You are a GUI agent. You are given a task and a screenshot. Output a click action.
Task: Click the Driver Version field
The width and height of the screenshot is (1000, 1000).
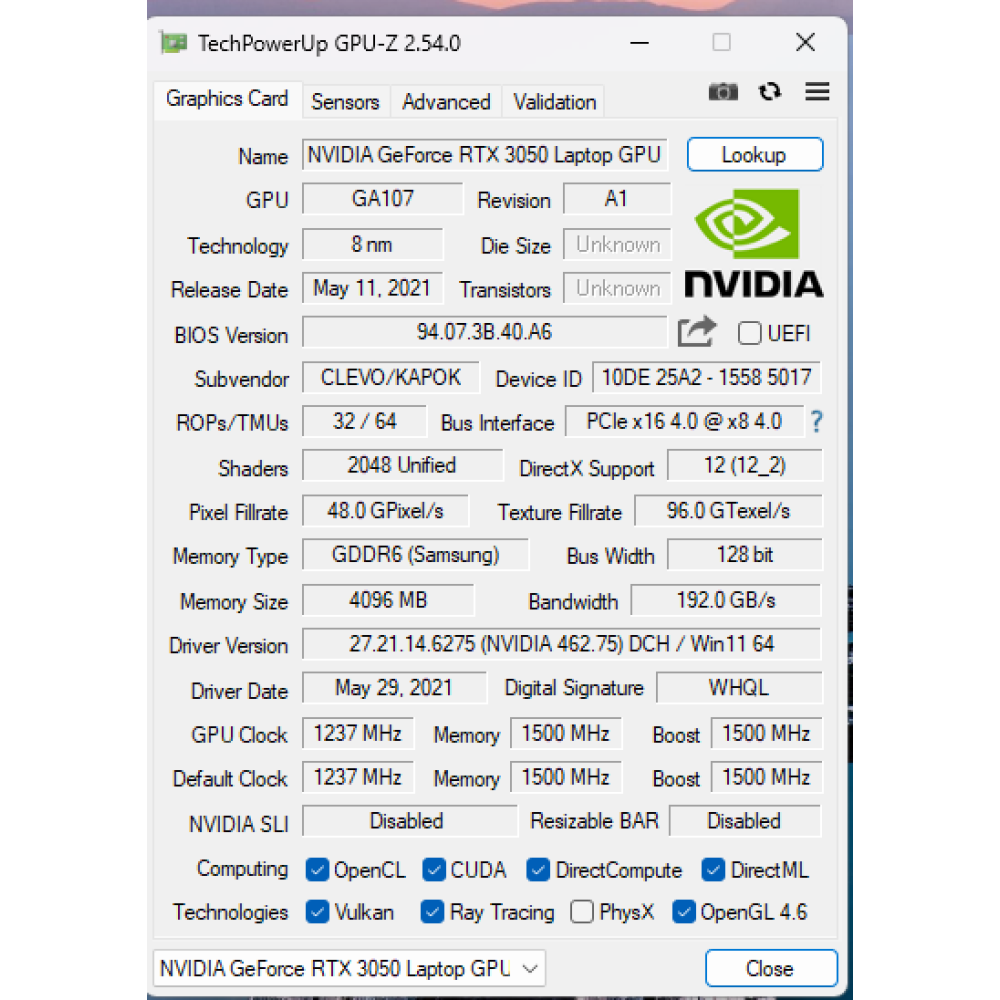click(562, 644)
